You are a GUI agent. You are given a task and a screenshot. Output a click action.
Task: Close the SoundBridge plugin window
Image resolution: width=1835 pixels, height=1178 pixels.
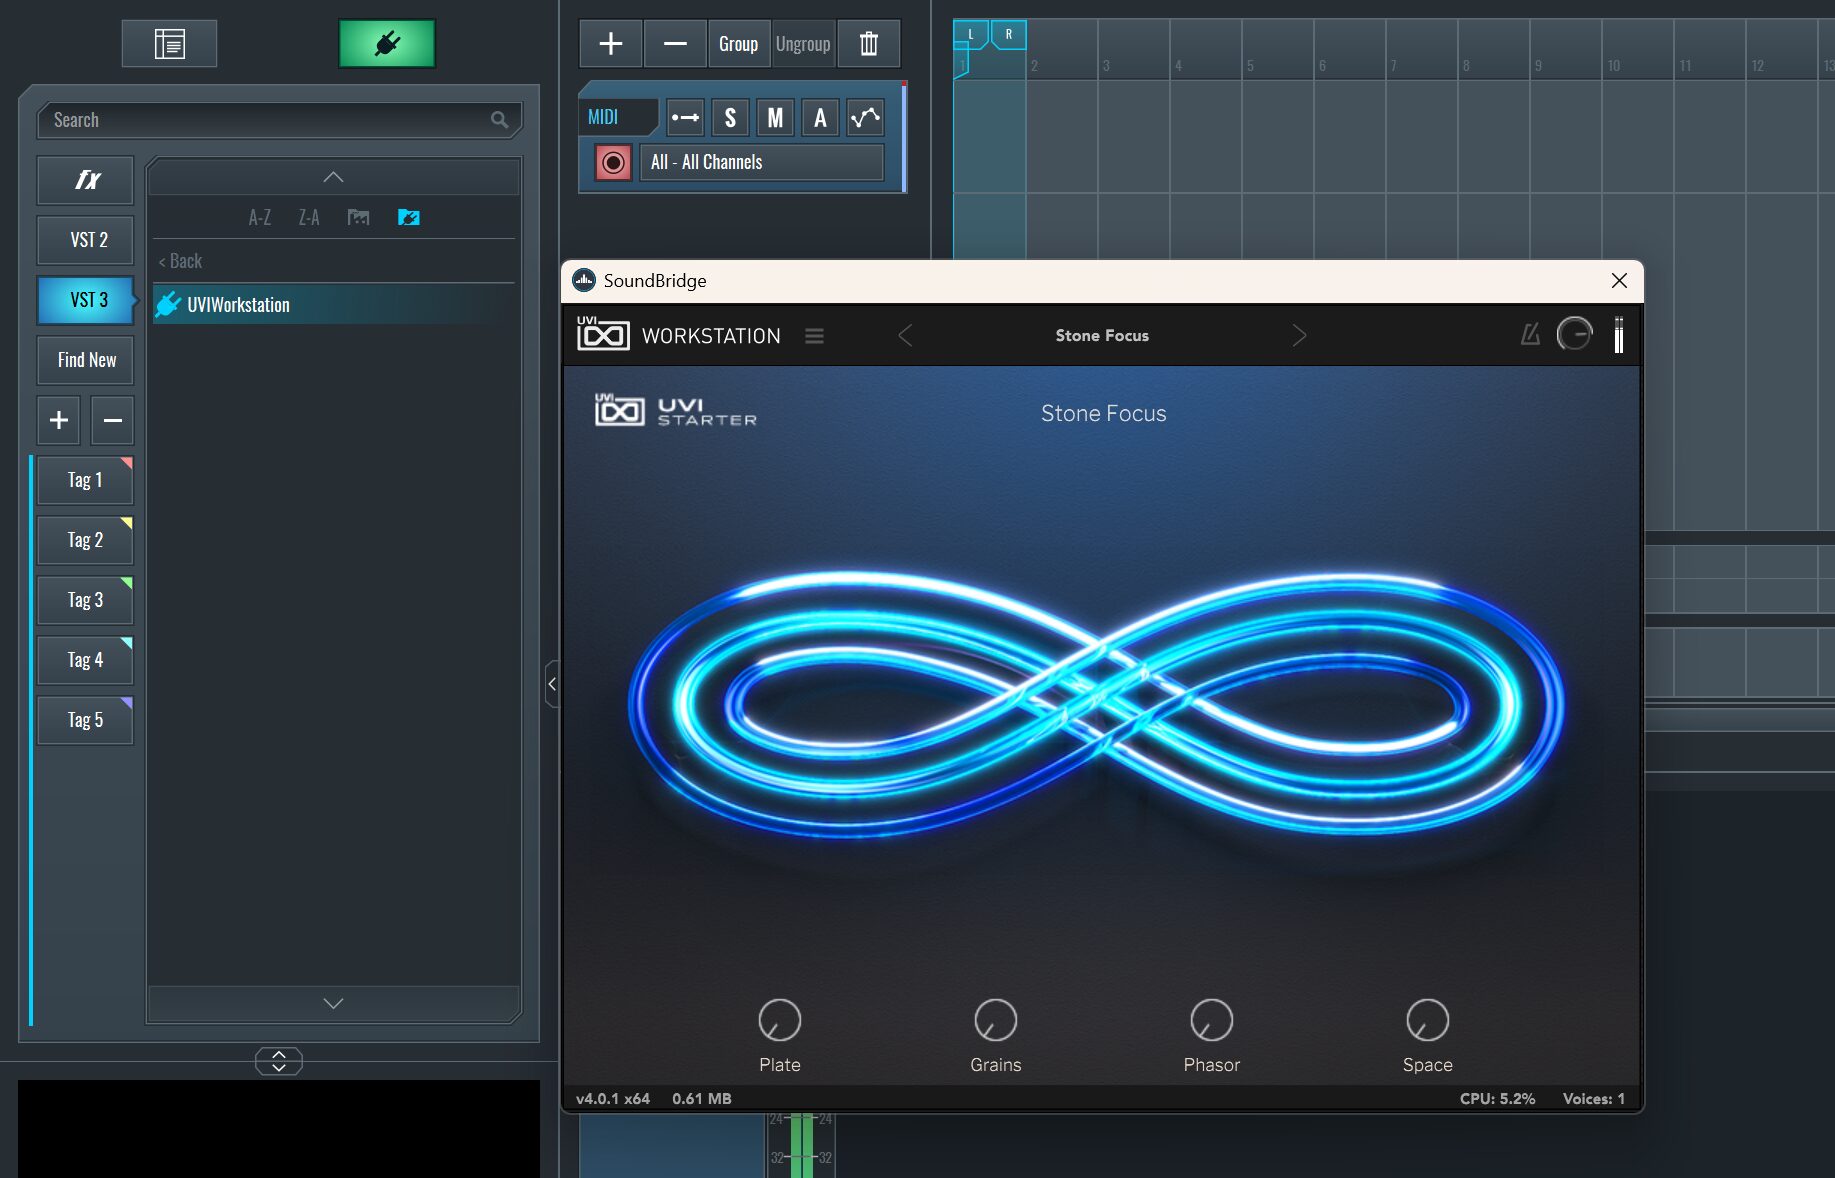pyautogui.click(x=1619, y=281)
